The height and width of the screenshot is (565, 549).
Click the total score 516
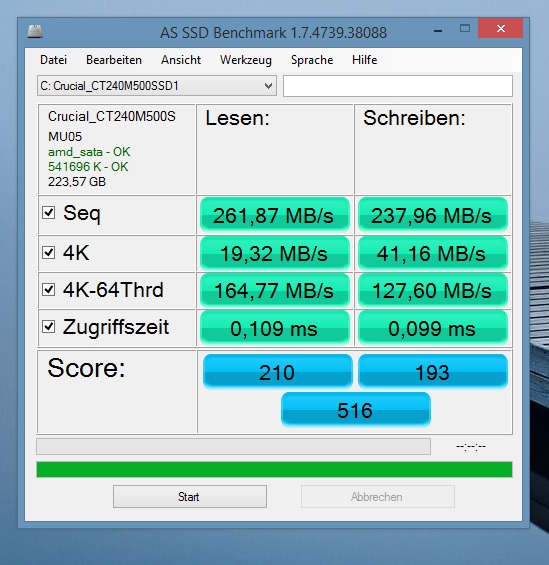(356, 410)
